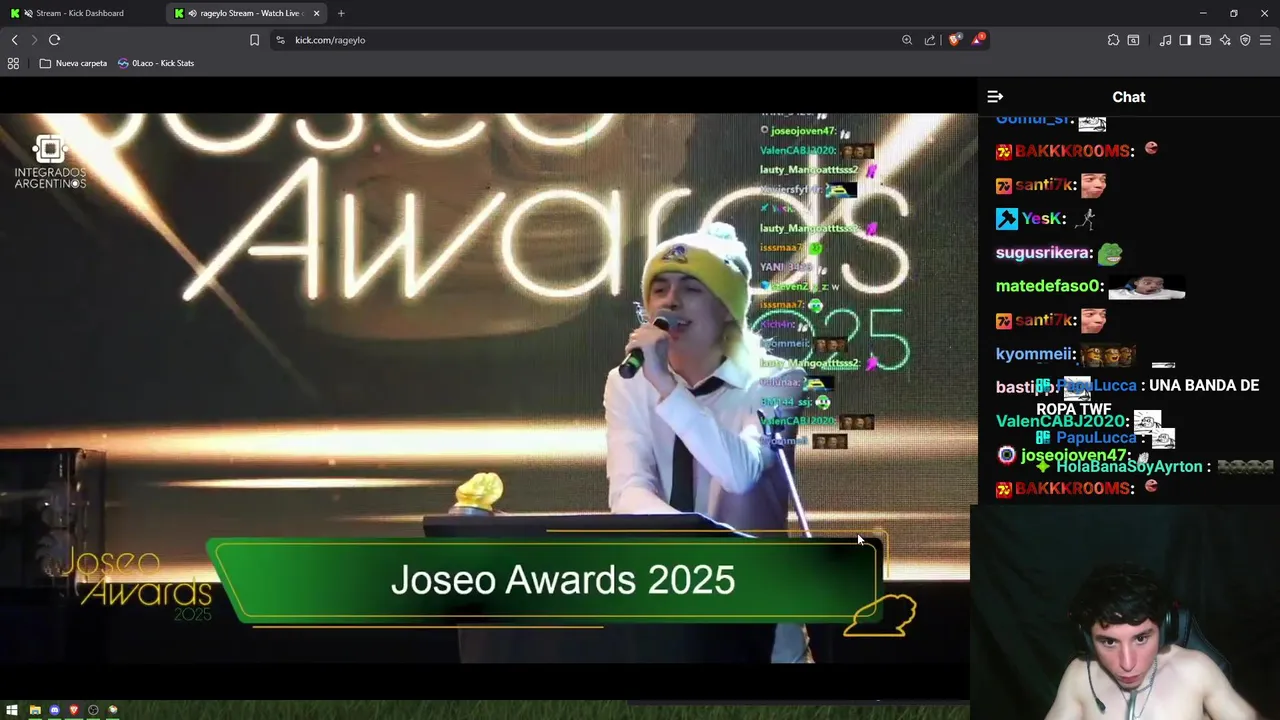Open the 0Laco - Kick Stats bookmark

click(156, 63)
